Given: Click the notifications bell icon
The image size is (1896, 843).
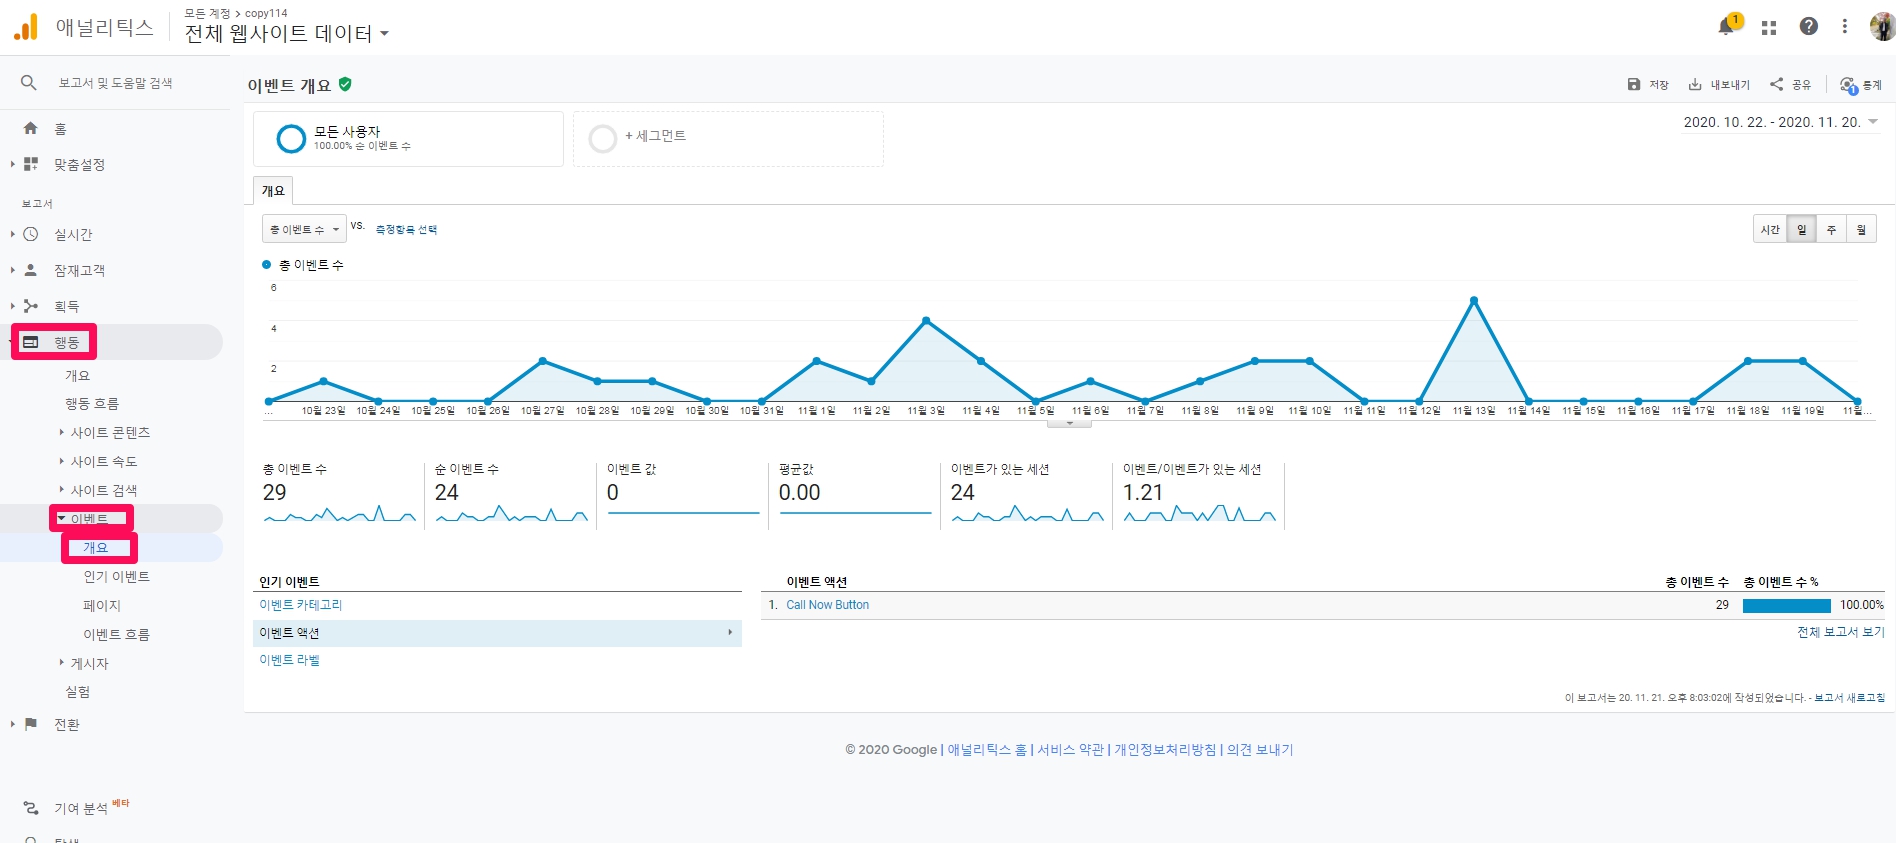Looking at the screenshot, I should click(1726, 27).
